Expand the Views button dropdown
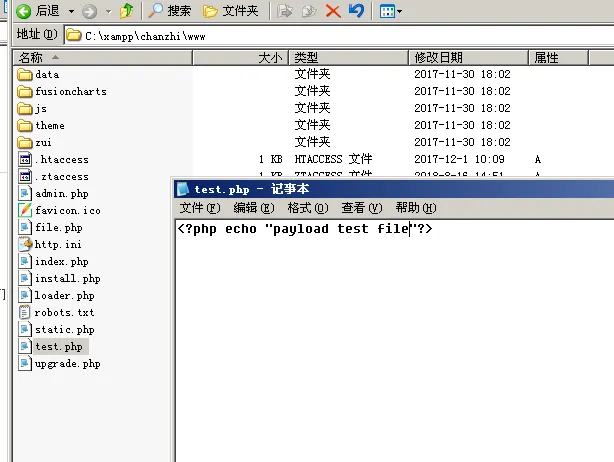 [x=399, y=12]
